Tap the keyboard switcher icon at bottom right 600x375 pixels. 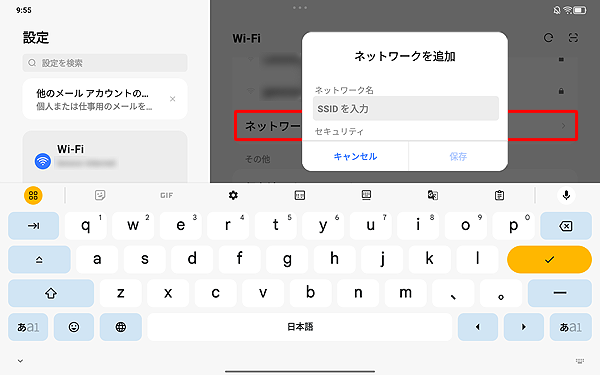point(580,360)
